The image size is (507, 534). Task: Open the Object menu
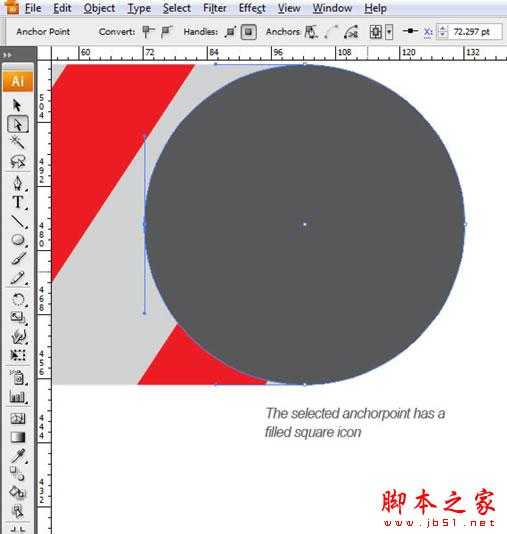[x=99, y=8]
